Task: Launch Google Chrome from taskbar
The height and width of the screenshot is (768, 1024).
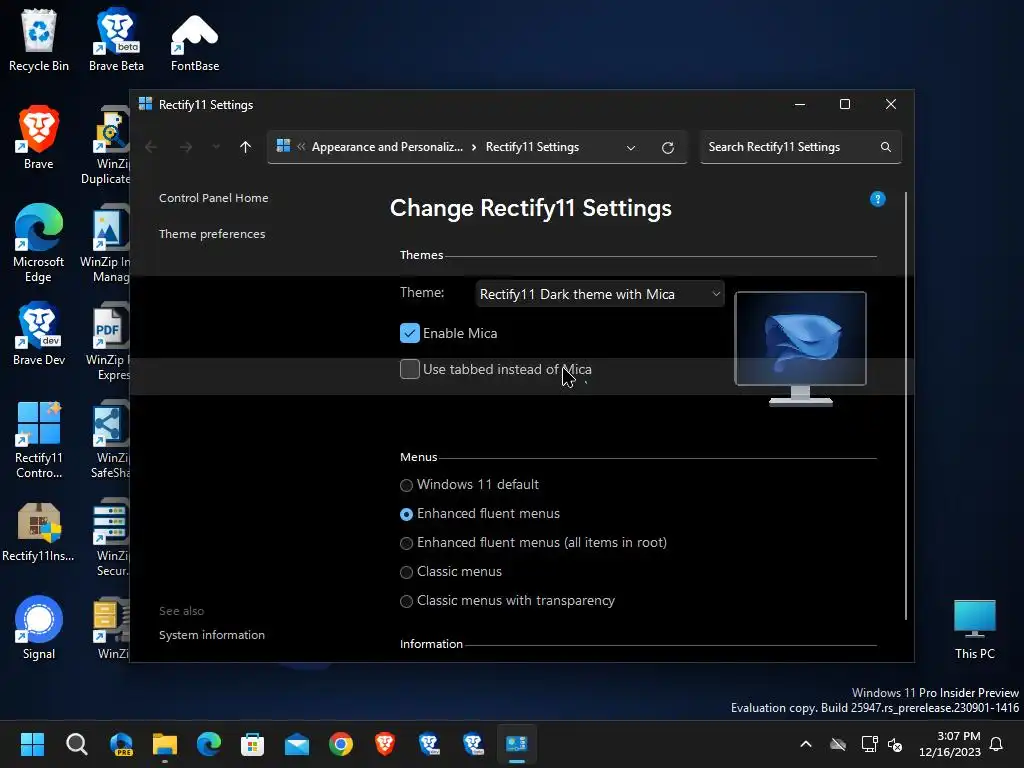Action: point(341,744)
